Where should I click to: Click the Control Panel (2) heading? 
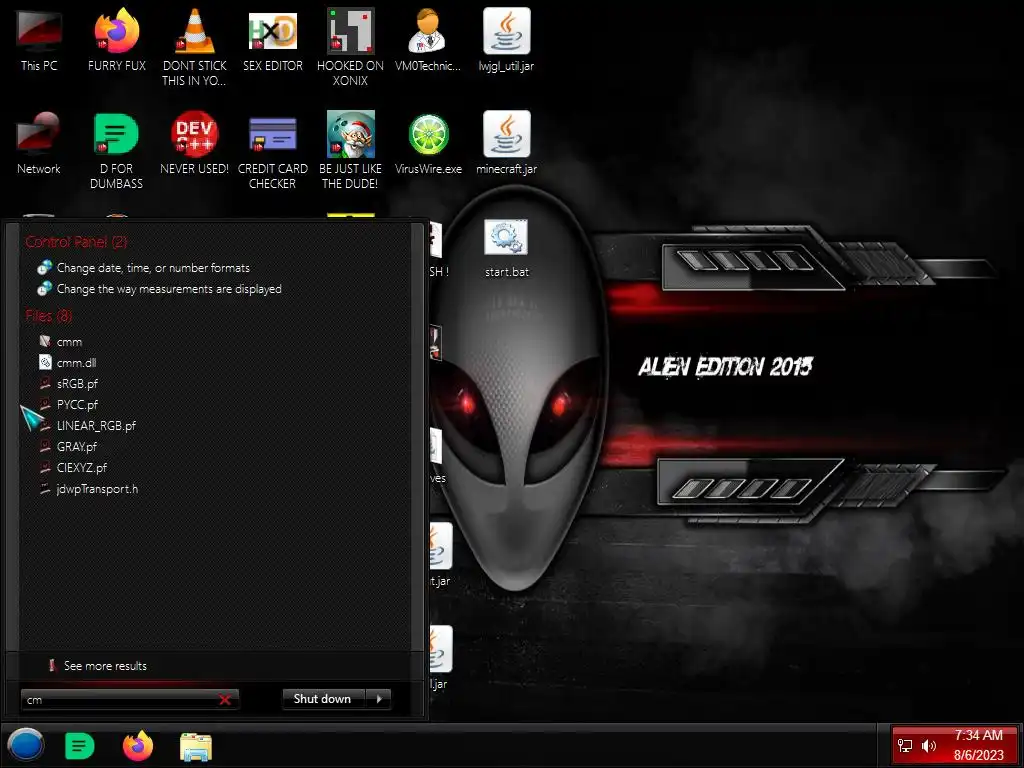[x=76, y=242]
